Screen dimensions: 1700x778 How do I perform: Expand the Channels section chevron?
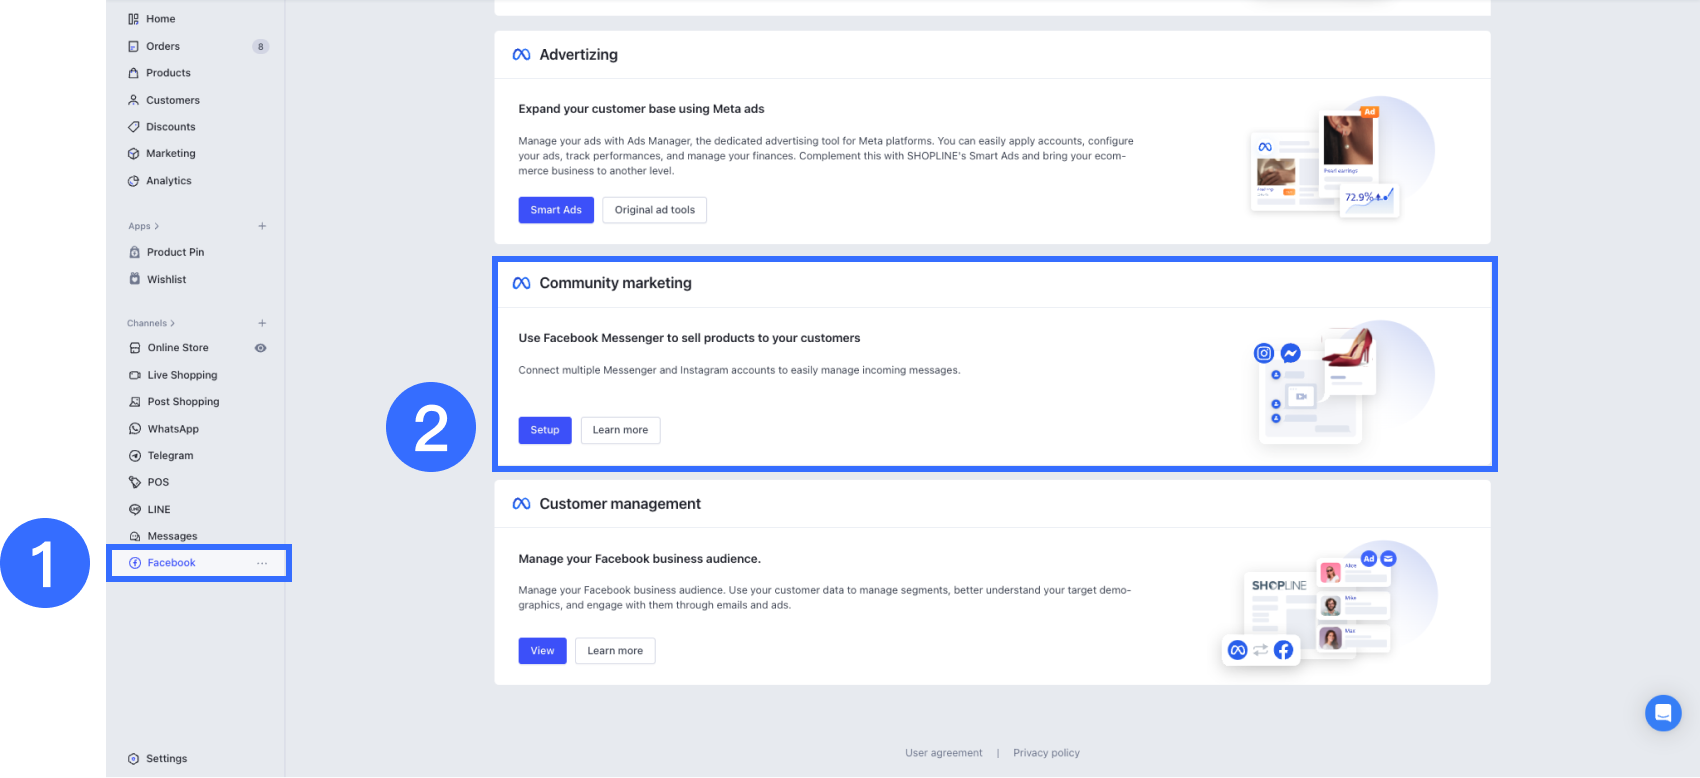pyautogui.click(x=173, y=323)
